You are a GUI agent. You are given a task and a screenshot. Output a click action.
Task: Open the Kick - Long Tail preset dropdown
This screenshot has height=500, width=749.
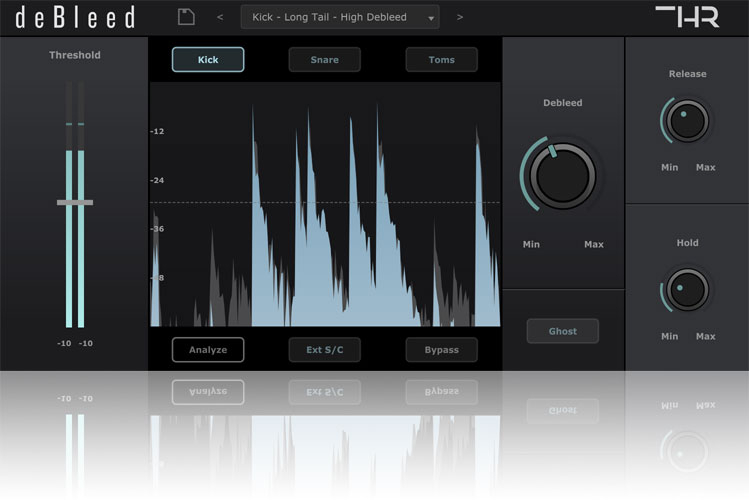coord(340,17)
